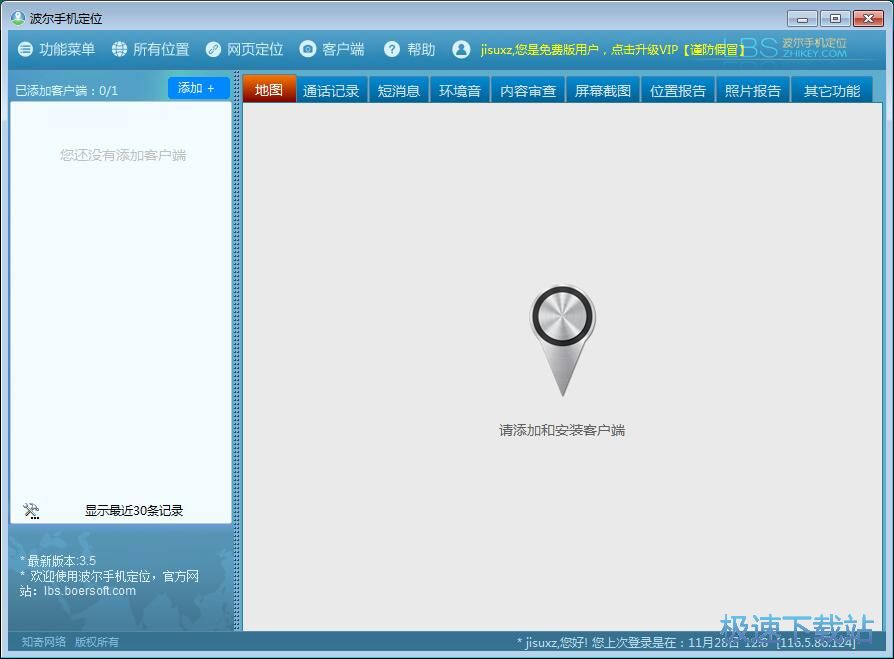Screen dimensions: 894x659
Task: Switch to the 地图 tab
Action: 269,90
